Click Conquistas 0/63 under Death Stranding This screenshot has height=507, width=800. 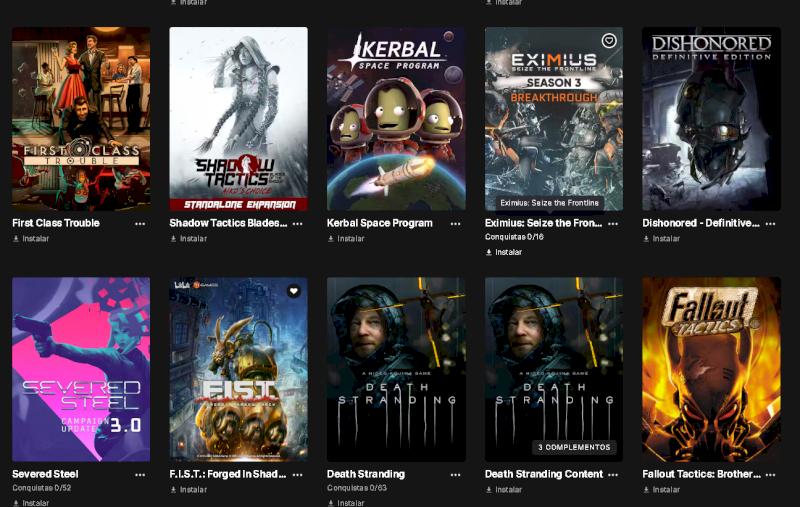(x=357, y=488)
